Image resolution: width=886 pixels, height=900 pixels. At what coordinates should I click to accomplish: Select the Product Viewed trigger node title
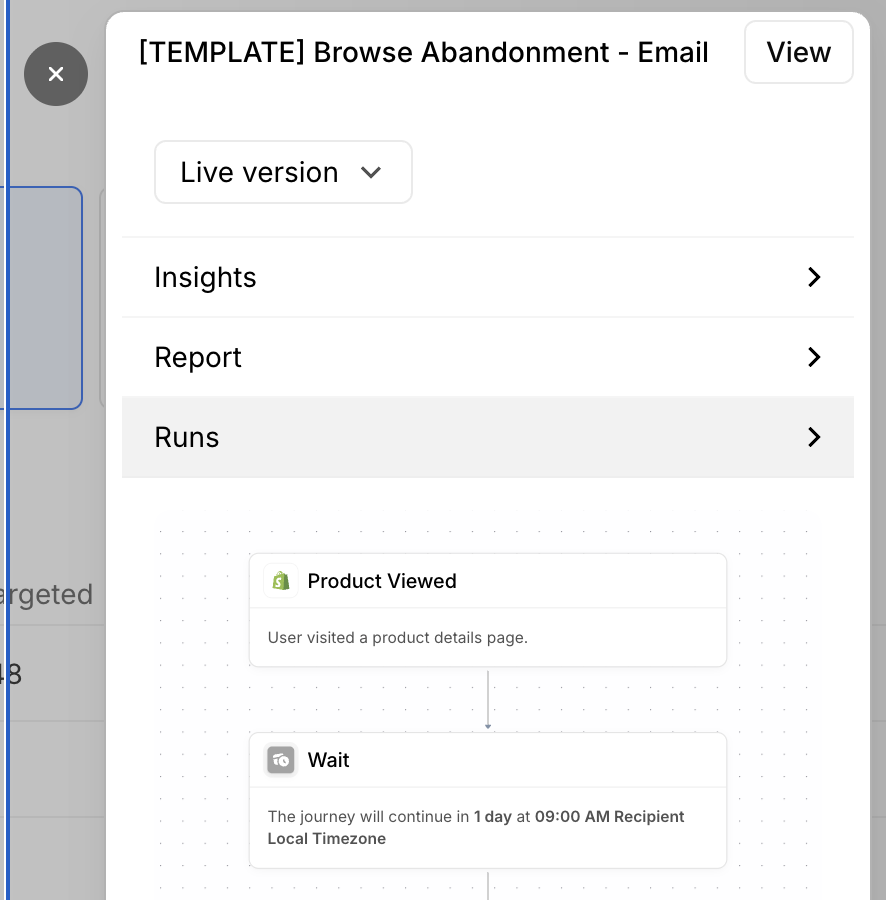[x=382, y=581]
